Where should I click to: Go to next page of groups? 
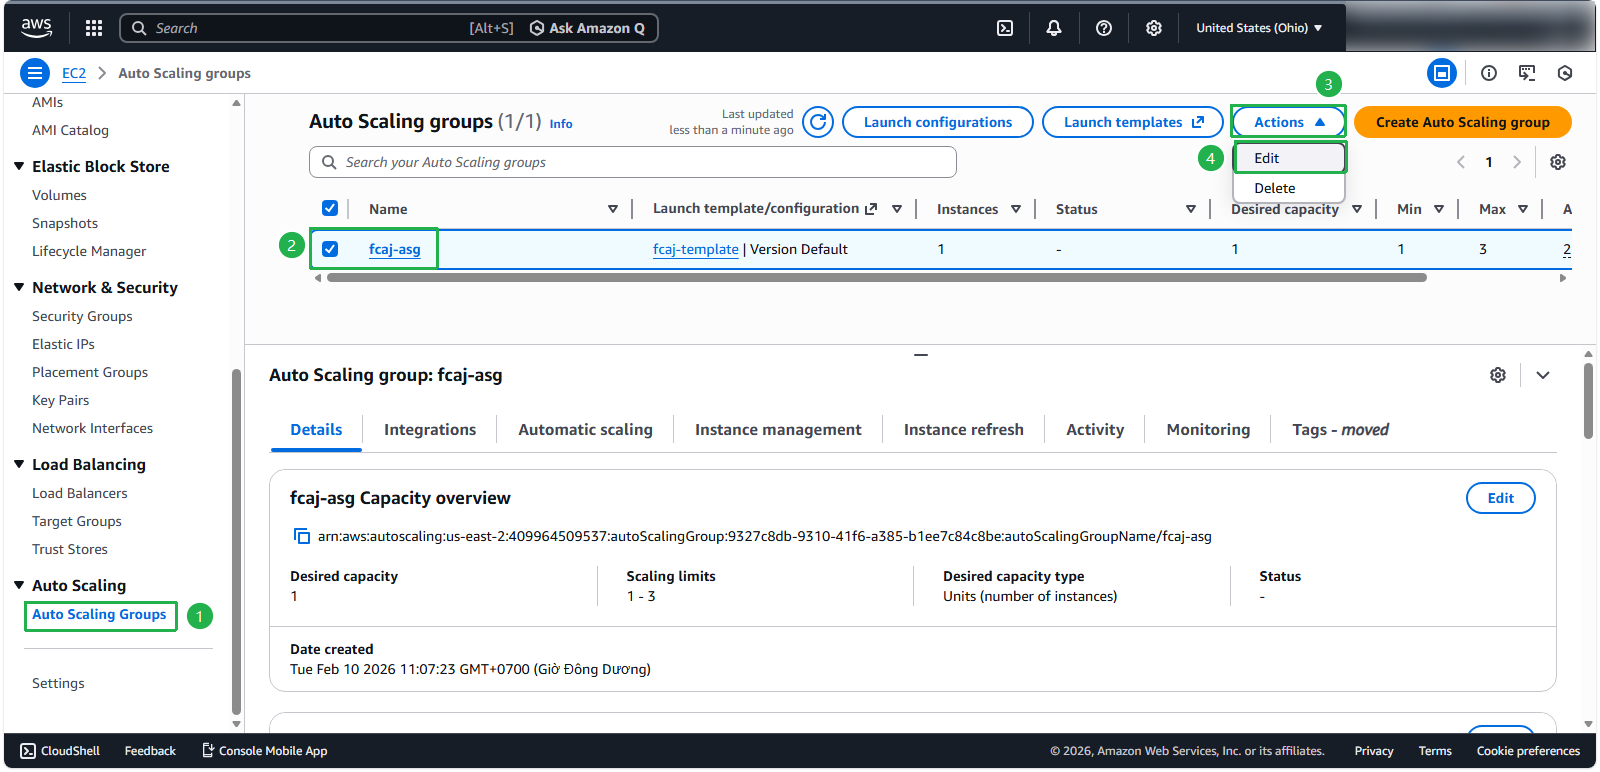(x=1517, y=162)
